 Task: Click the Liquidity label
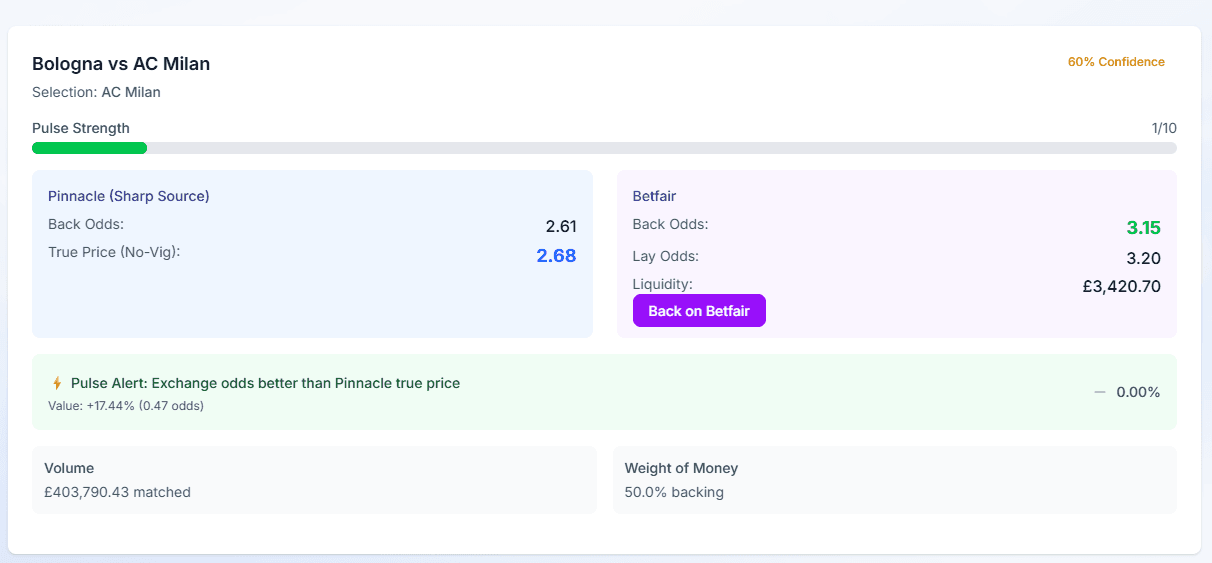663,284
